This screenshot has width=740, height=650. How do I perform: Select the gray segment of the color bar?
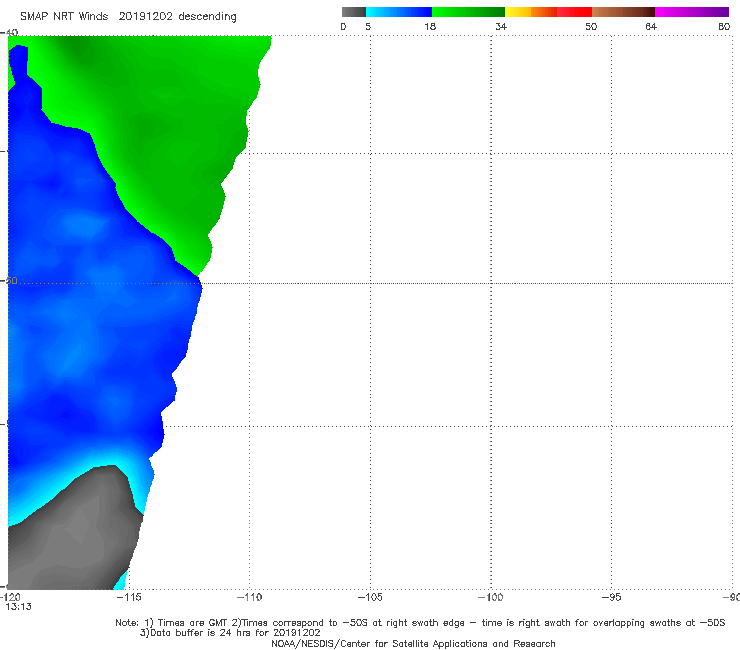354,12
